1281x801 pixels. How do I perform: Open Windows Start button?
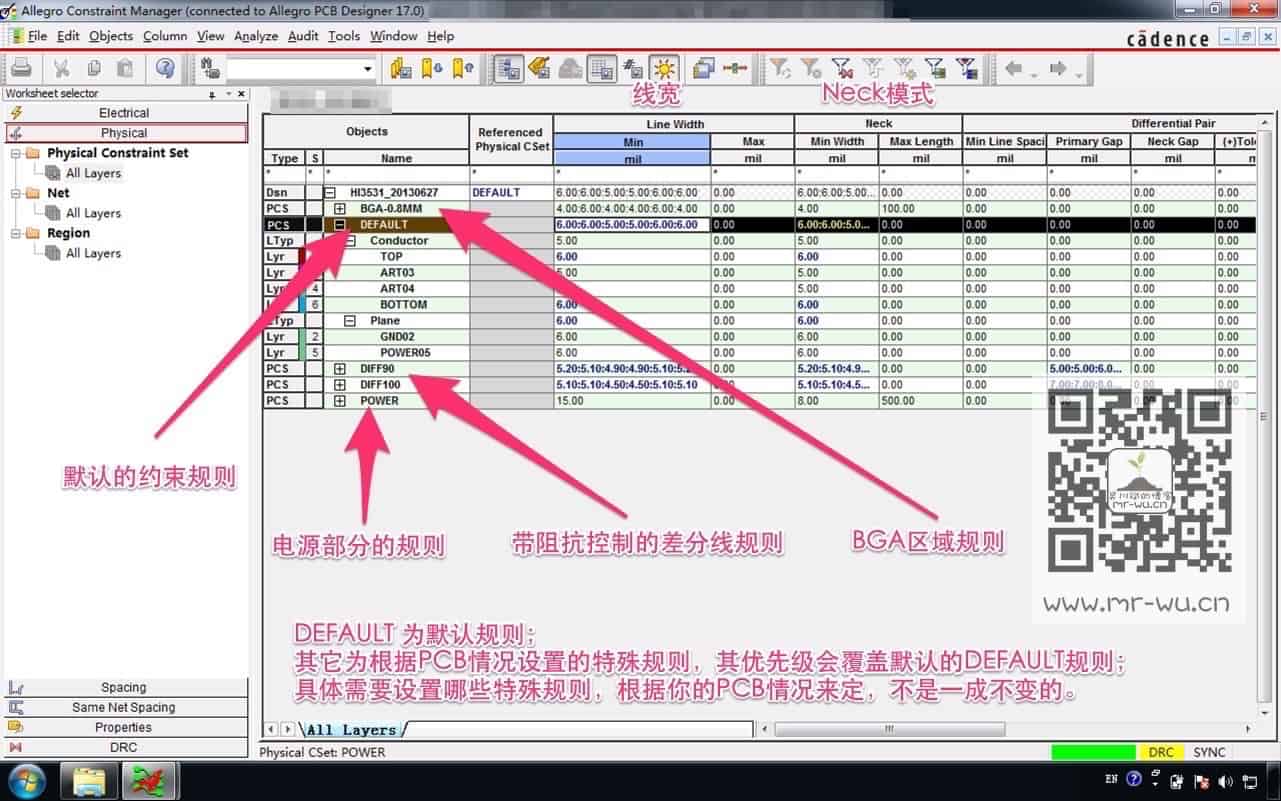[x=26, y=779]
